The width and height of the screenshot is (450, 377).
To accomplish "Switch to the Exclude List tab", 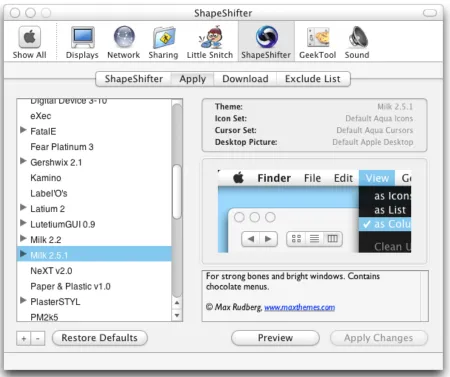I will (x=313, y=79).
